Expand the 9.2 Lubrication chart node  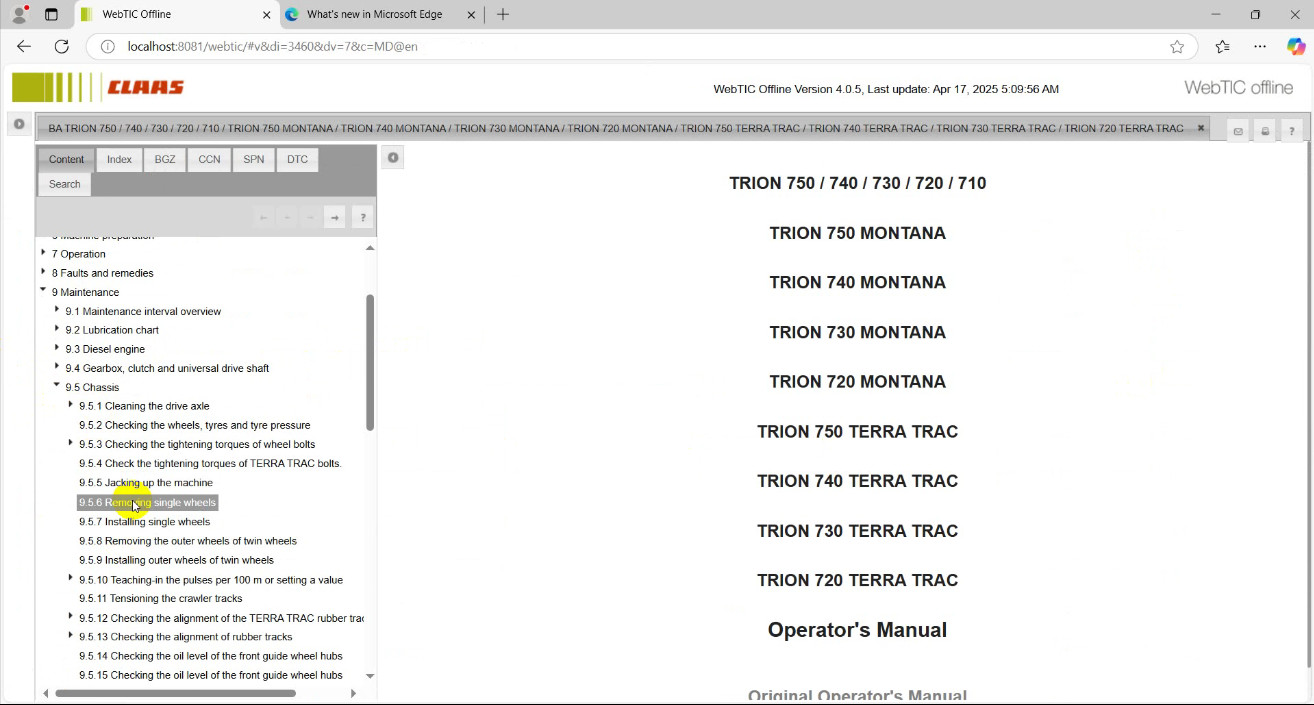pos(57,329)
